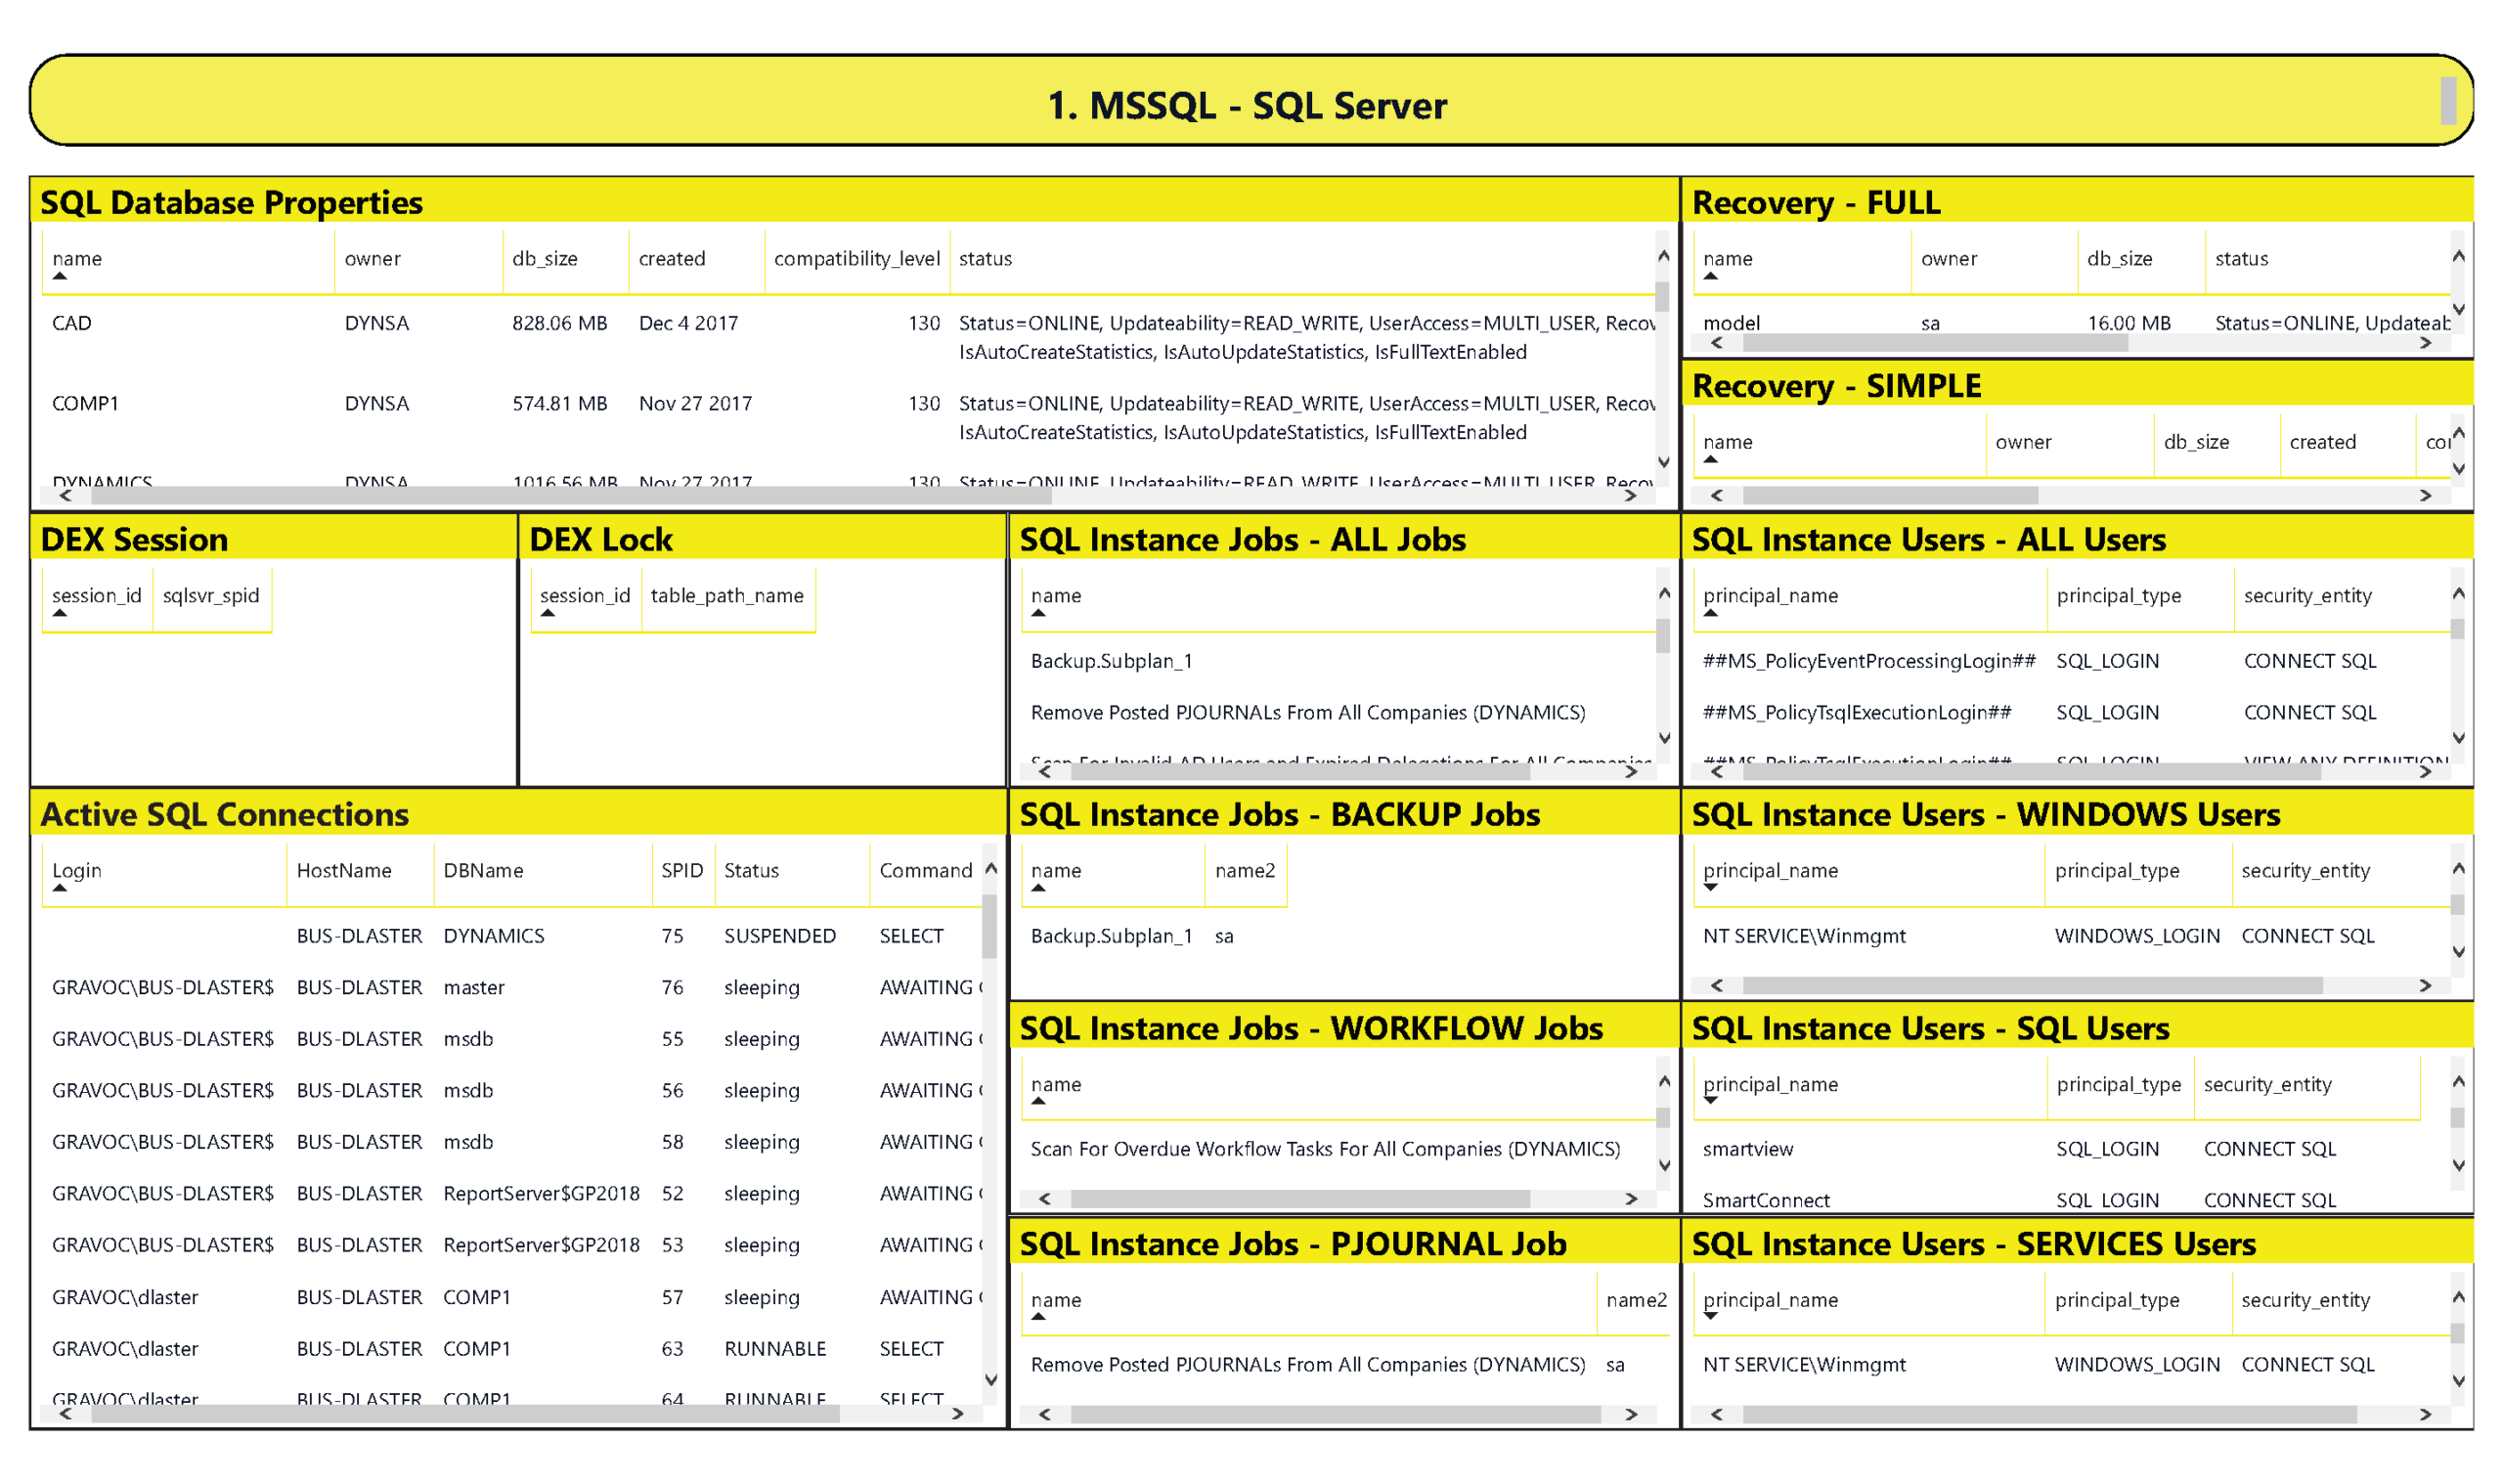2503x1484 pixels.
Task: Select model database in Recovery - FULL
Action: (1732, 324)
